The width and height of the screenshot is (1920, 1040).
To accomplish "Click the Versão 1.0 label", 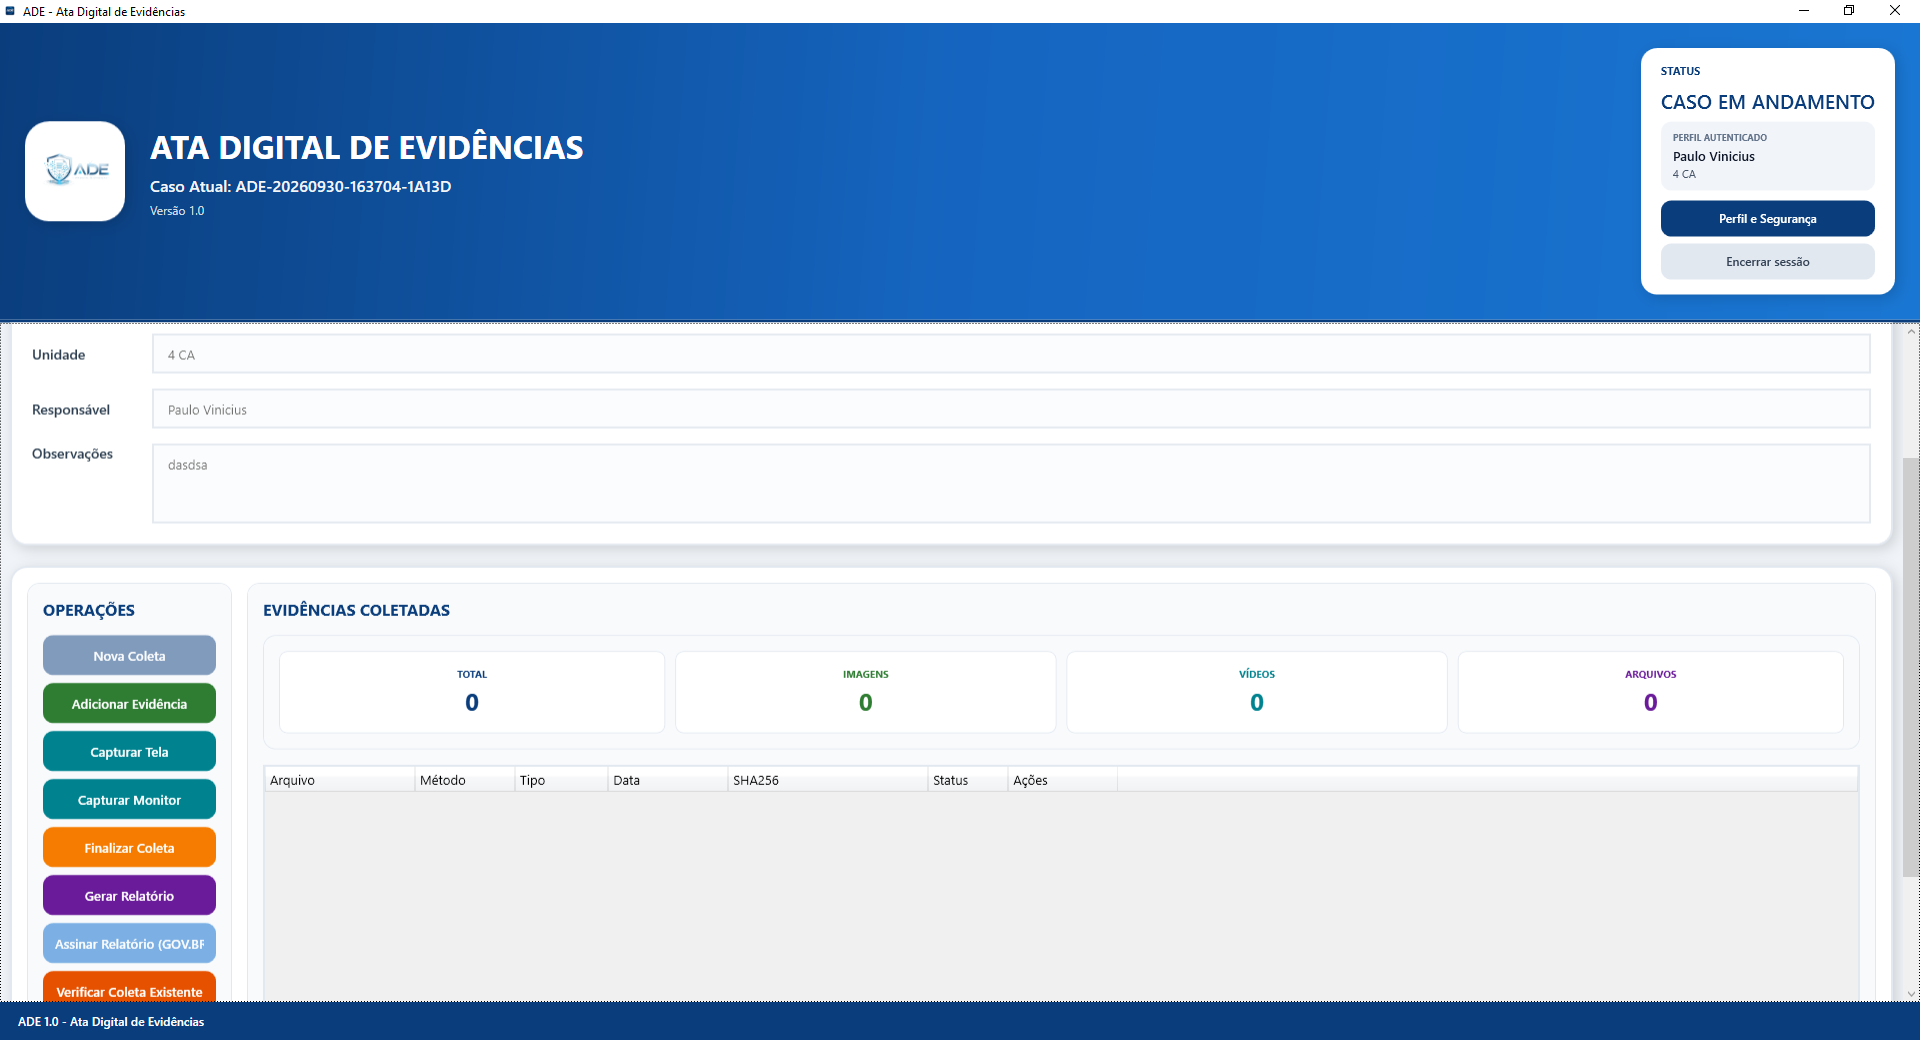I will [177, 211].
